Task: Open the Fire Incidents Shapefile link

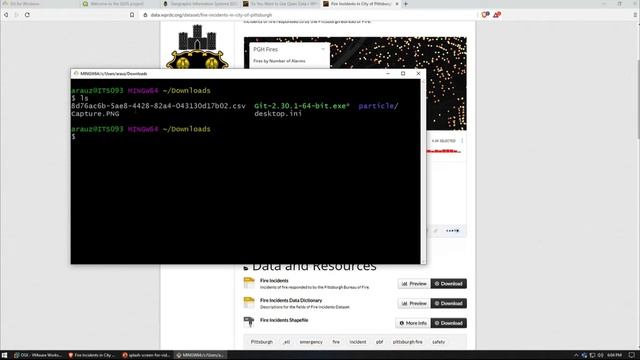Action: (284, 320)
